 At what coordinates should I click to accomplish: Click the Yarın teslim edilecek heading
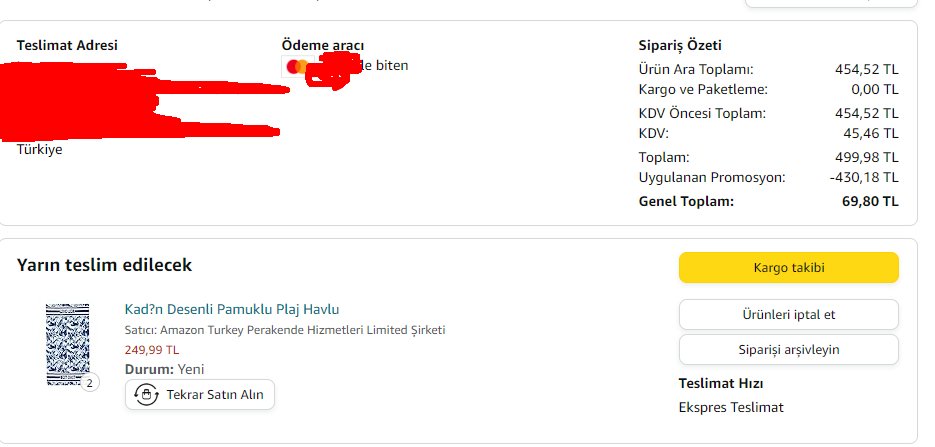pyautogui.click(x=104, y=265)
